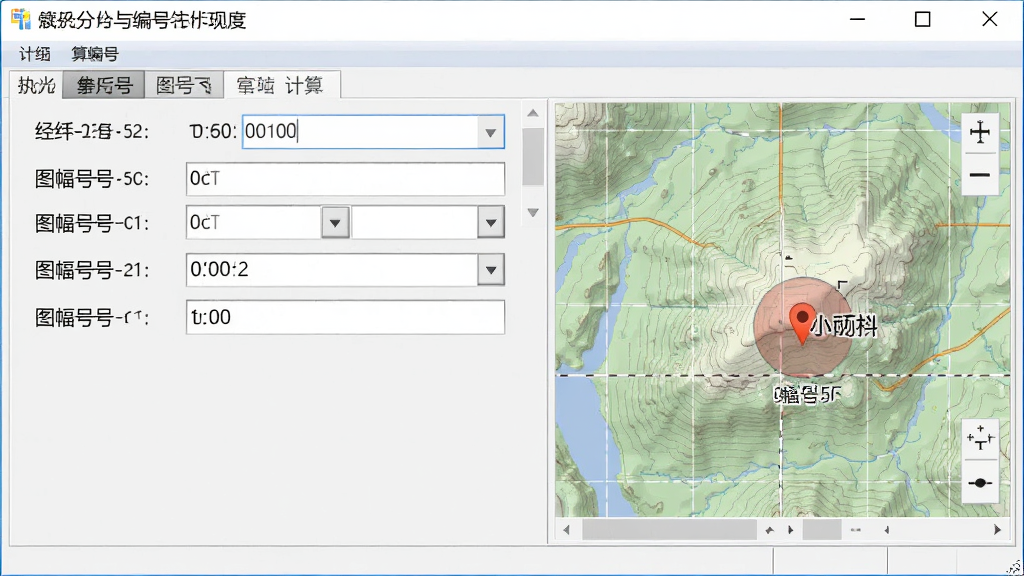
Task: Switch to the tab ending in 计算
Action: point(281,86)
